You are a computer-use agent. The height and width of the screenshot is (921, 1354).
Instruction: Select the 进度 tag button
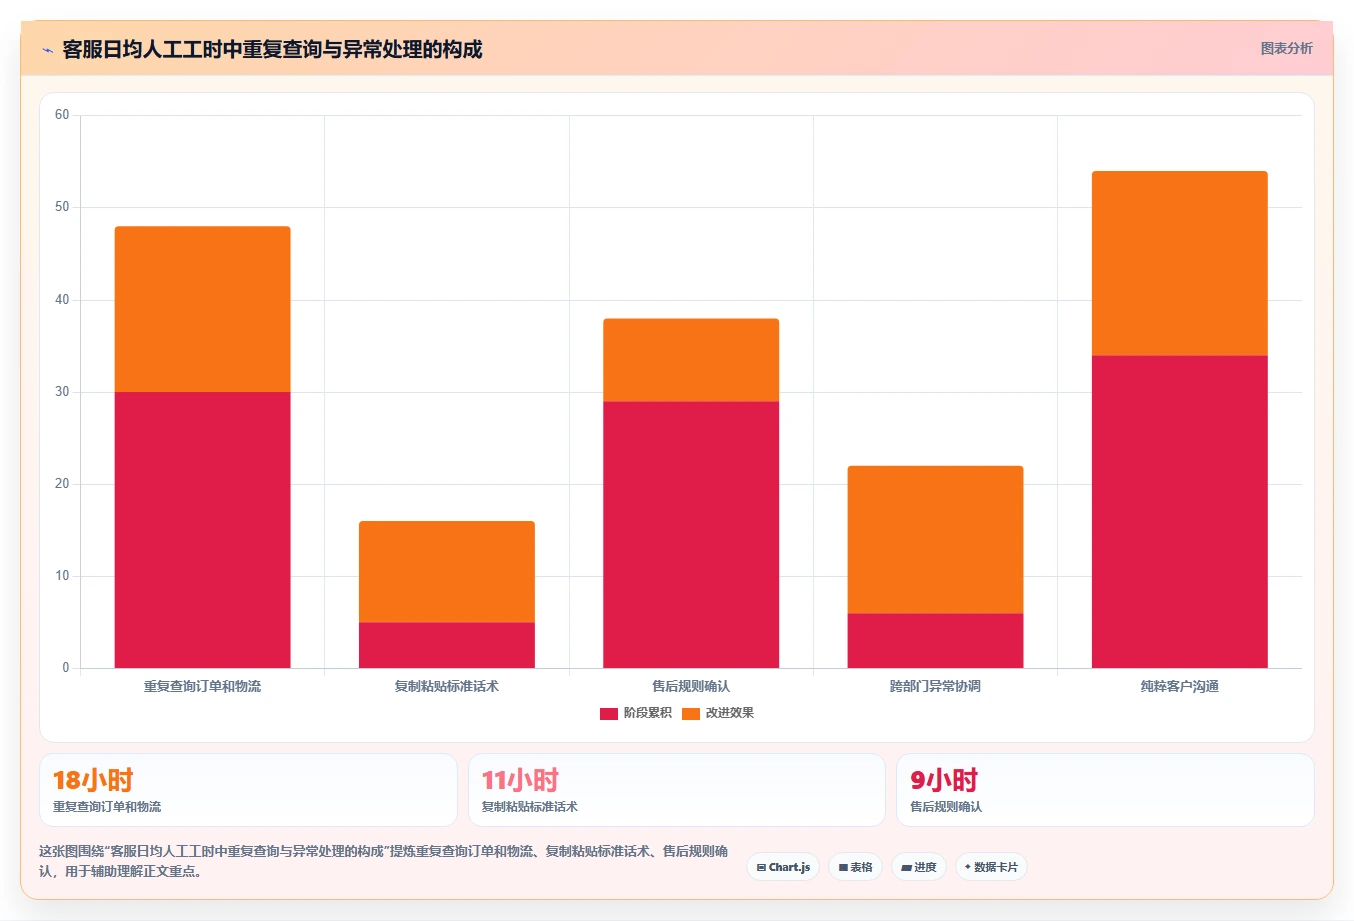[919, 867]
